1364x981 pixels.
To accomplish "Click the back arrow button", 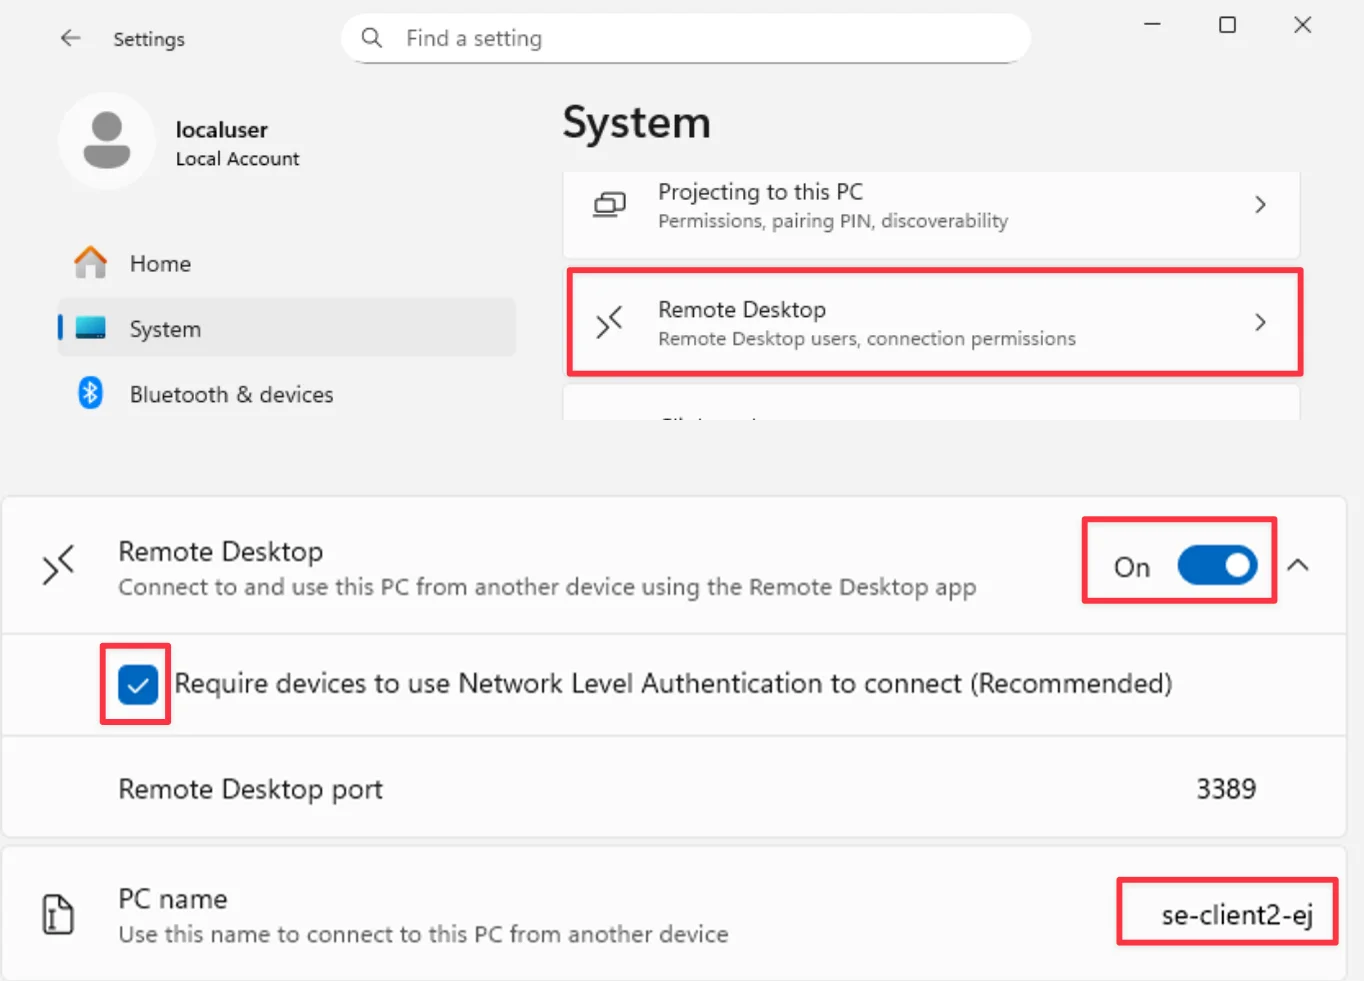I will click(x=70, y=38).
